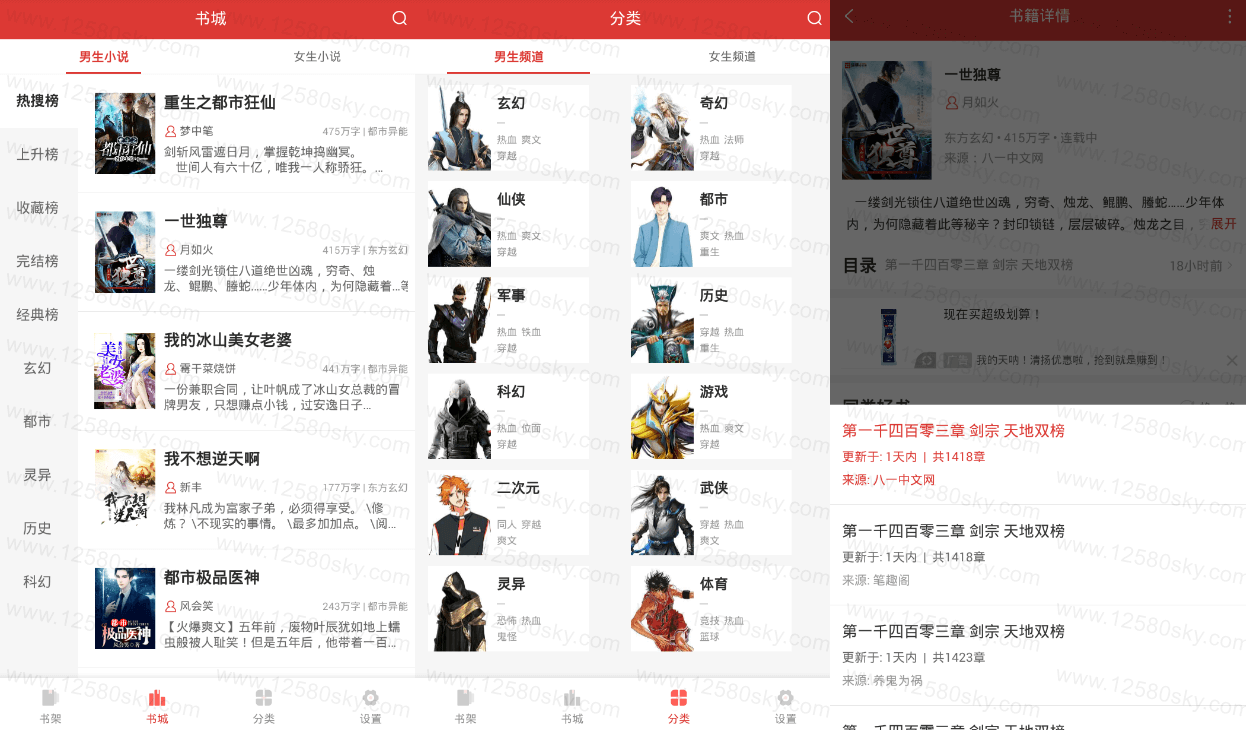Open the cover of 都市极品医神
Viewport: 1246px width, 730px height.
125,609
